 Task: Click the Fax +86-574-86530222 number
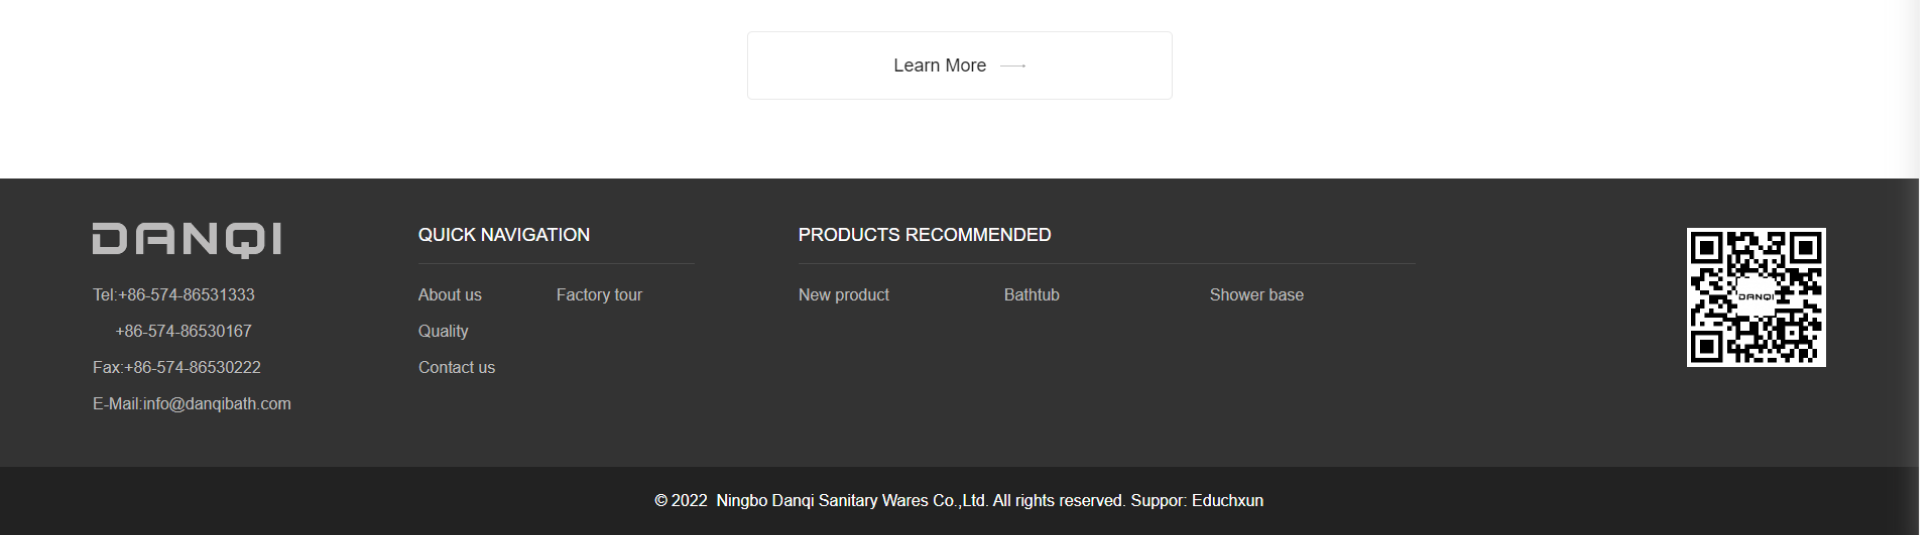point(192,367)
